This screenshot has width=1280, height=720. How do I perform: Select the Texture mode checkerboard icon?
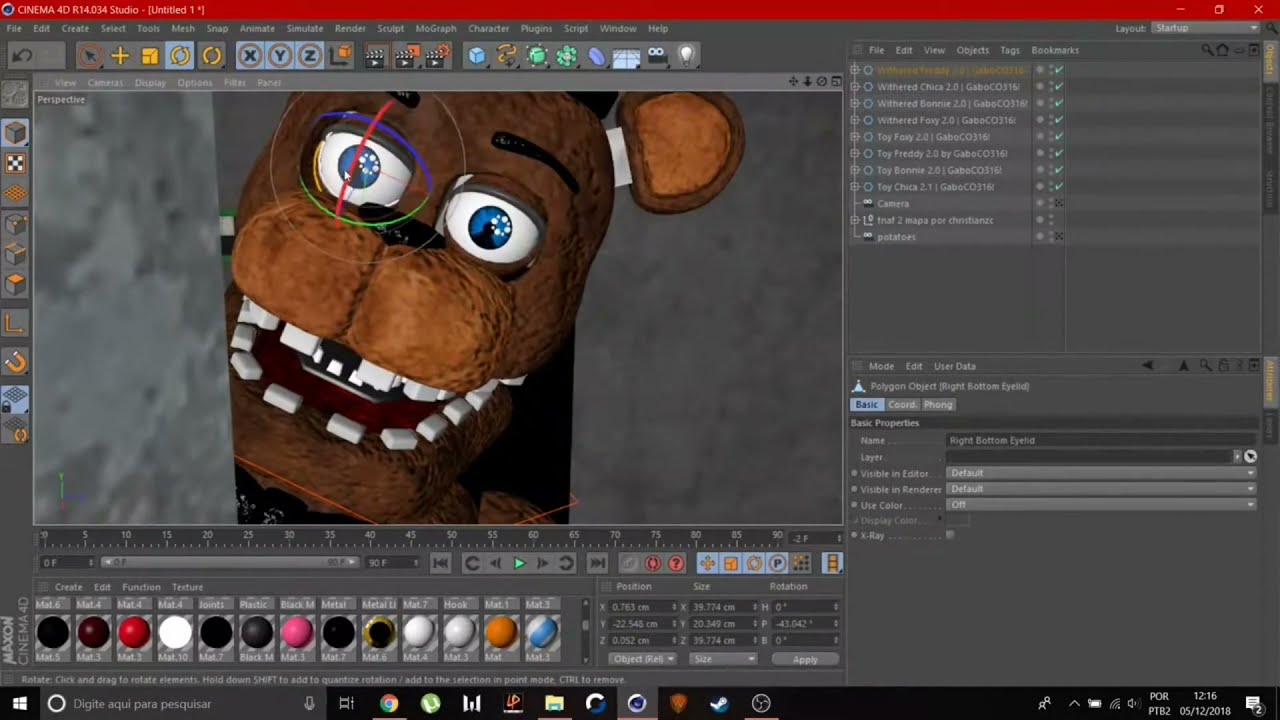pos(15,163)
